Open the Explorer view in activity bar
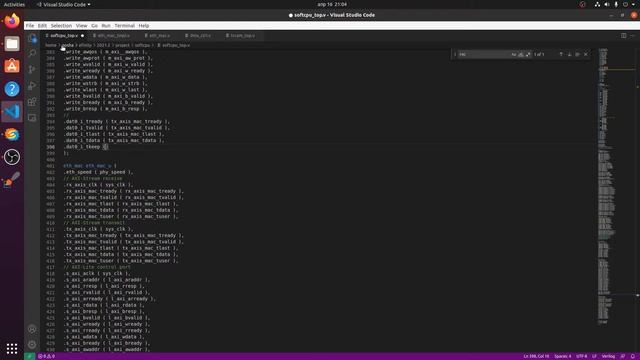The height and width of the screenshot is (360, 640). point(32,38)
